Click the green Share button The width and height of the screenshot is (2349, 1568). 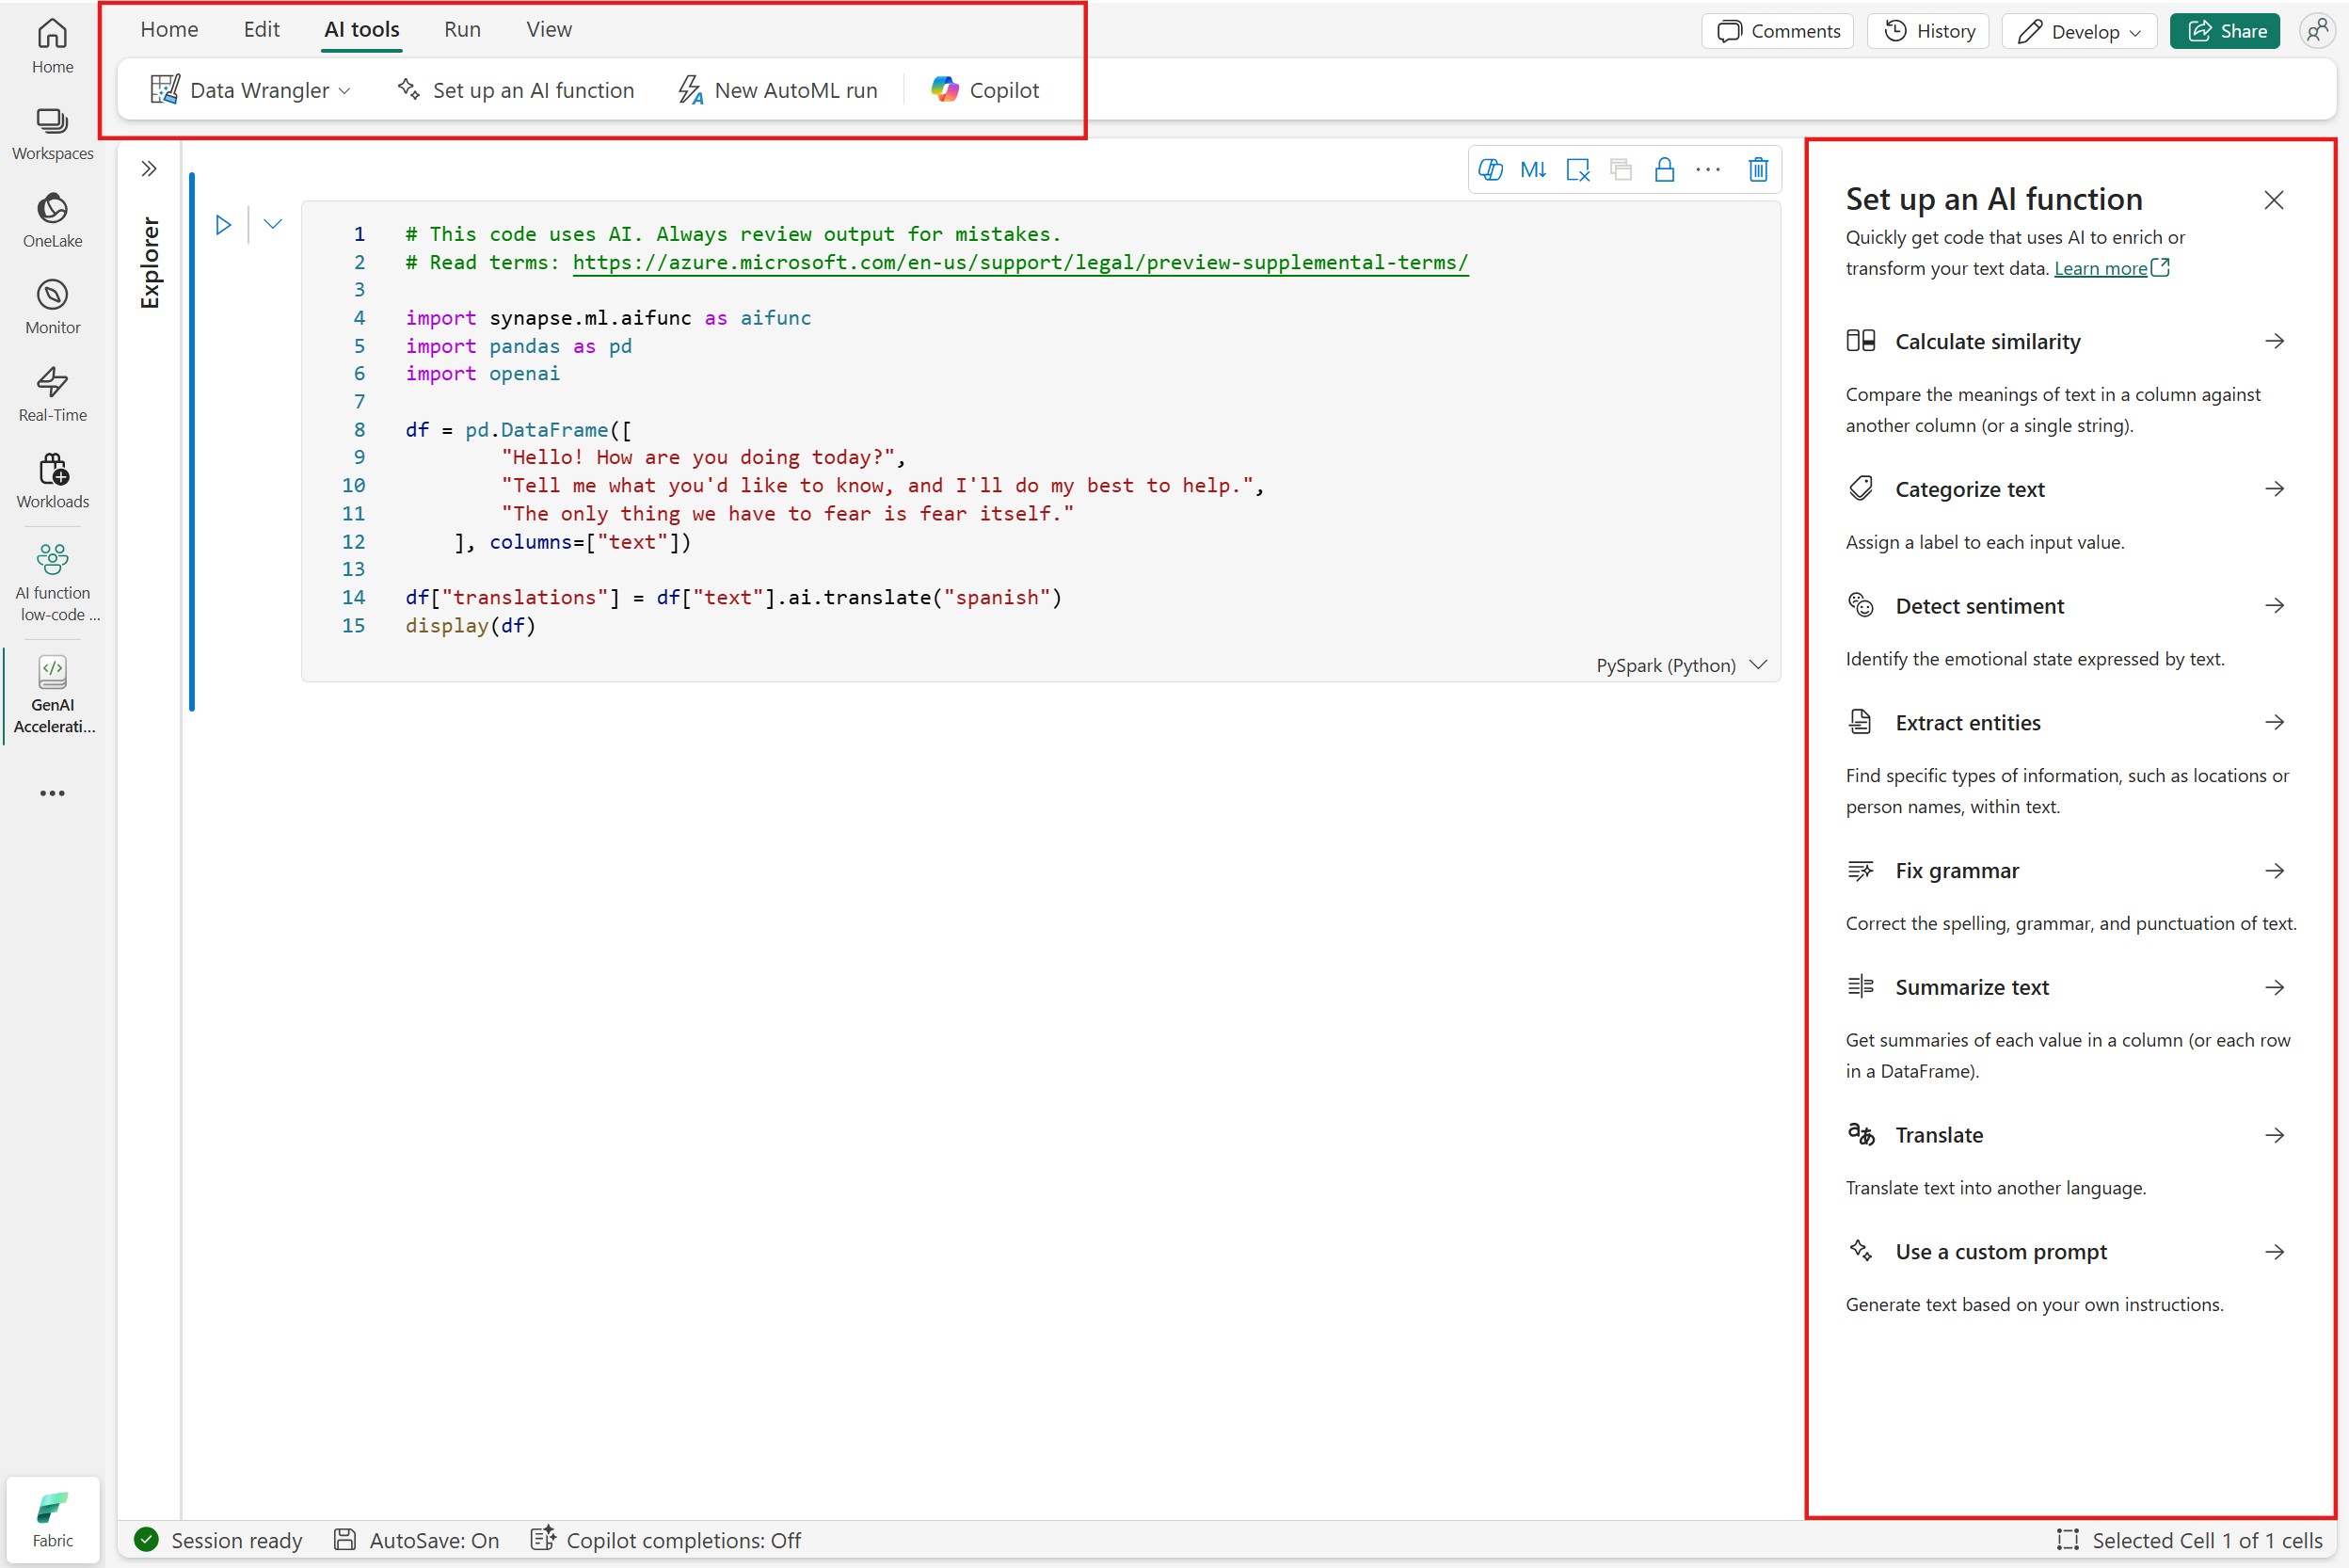pos(2225,31)
